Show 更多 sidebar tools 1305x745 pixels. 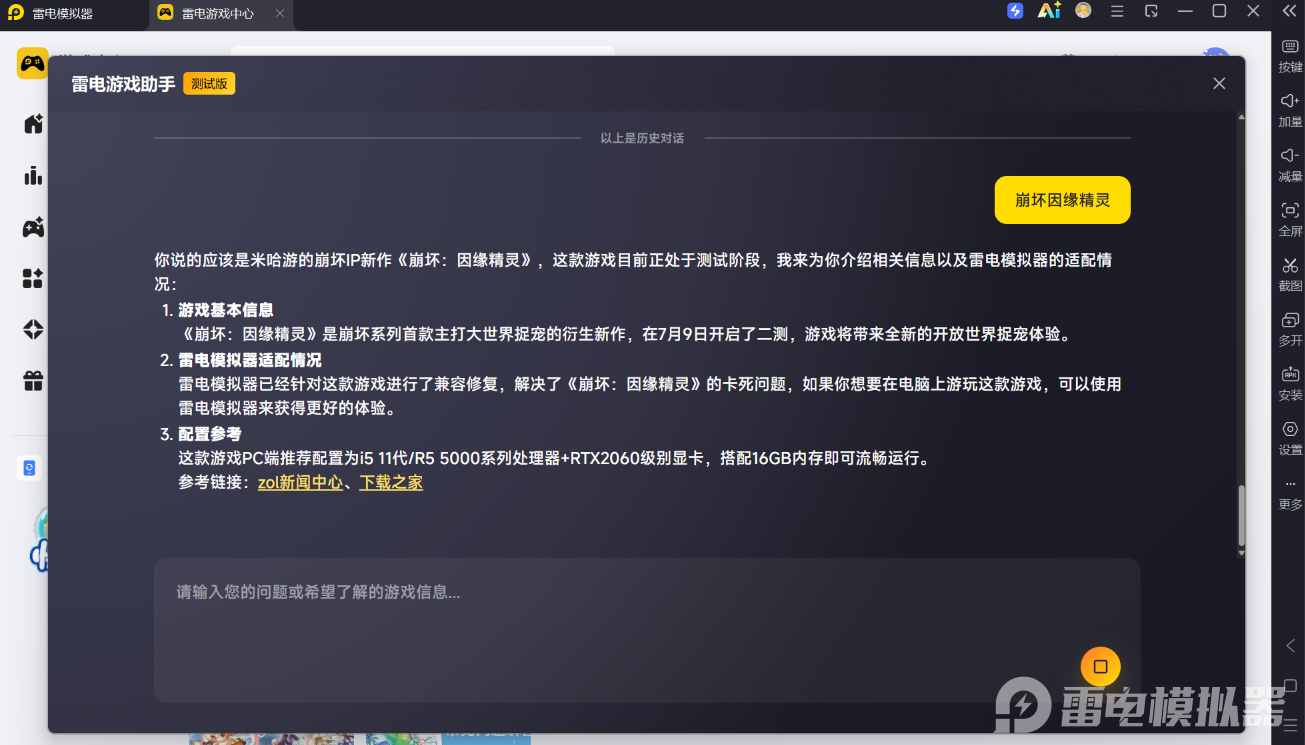click(1290, 494)
